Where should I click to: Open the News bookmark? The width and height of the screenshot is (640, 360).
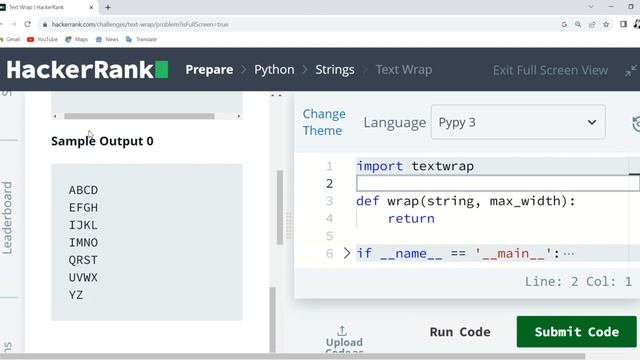(x=107, y=40)
